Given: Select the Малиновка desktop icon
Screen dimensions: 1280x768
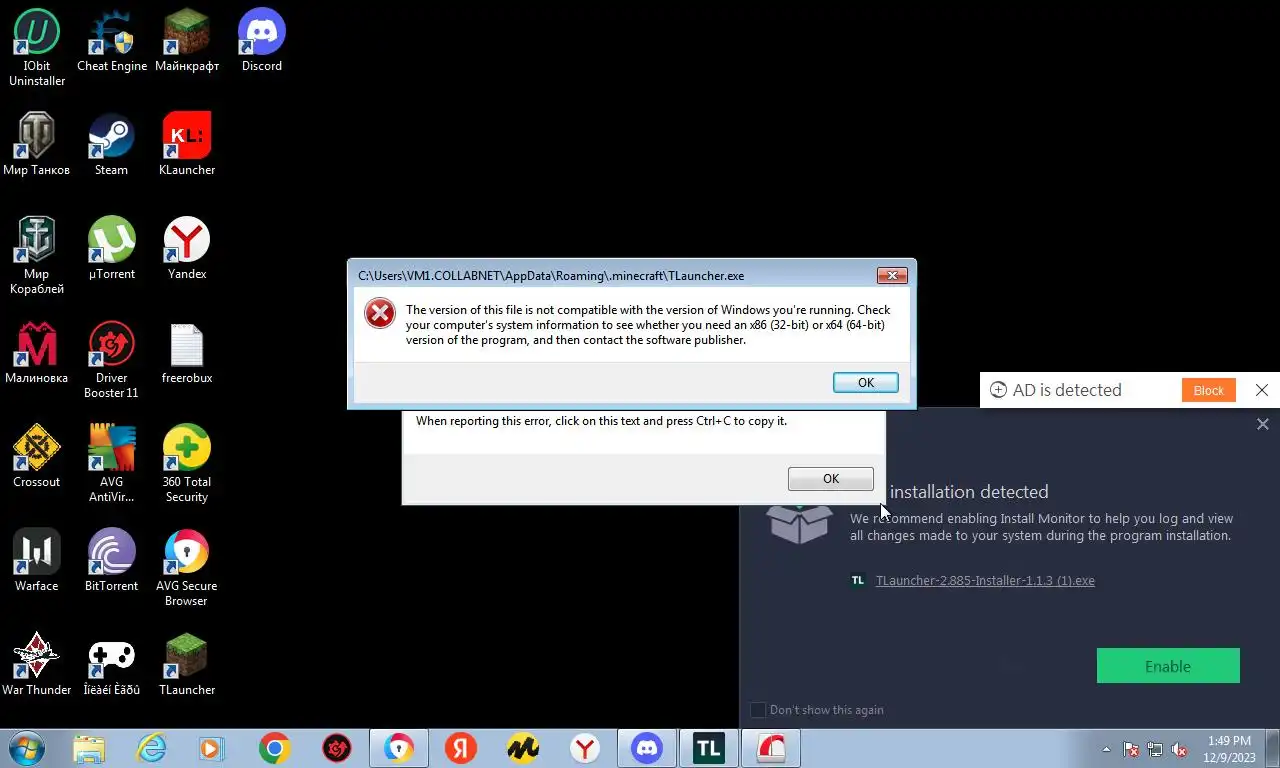Looking at the screenshot, I should [37, 352].
